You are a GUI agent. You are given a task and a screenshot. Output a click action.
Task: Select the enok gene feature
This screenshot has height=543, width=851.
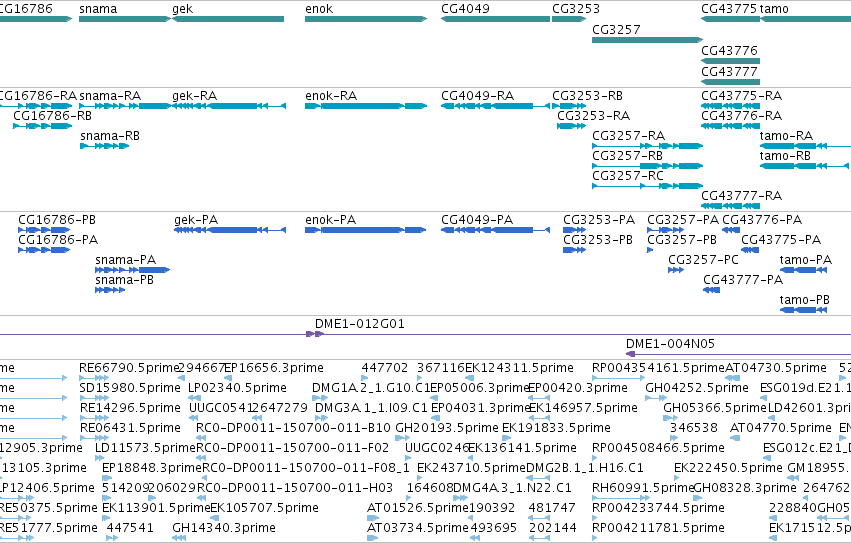tap(366, 19)
